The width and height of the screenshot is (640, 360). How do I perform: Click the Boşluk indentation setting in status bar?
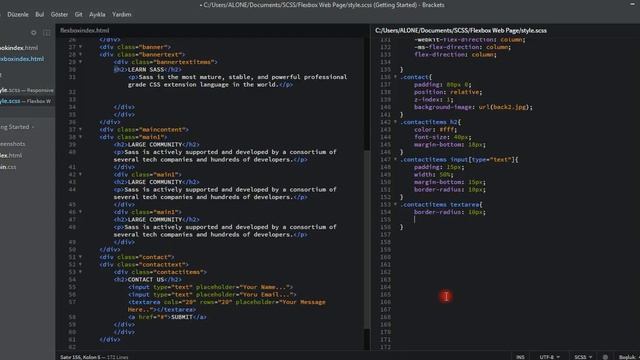628,357
